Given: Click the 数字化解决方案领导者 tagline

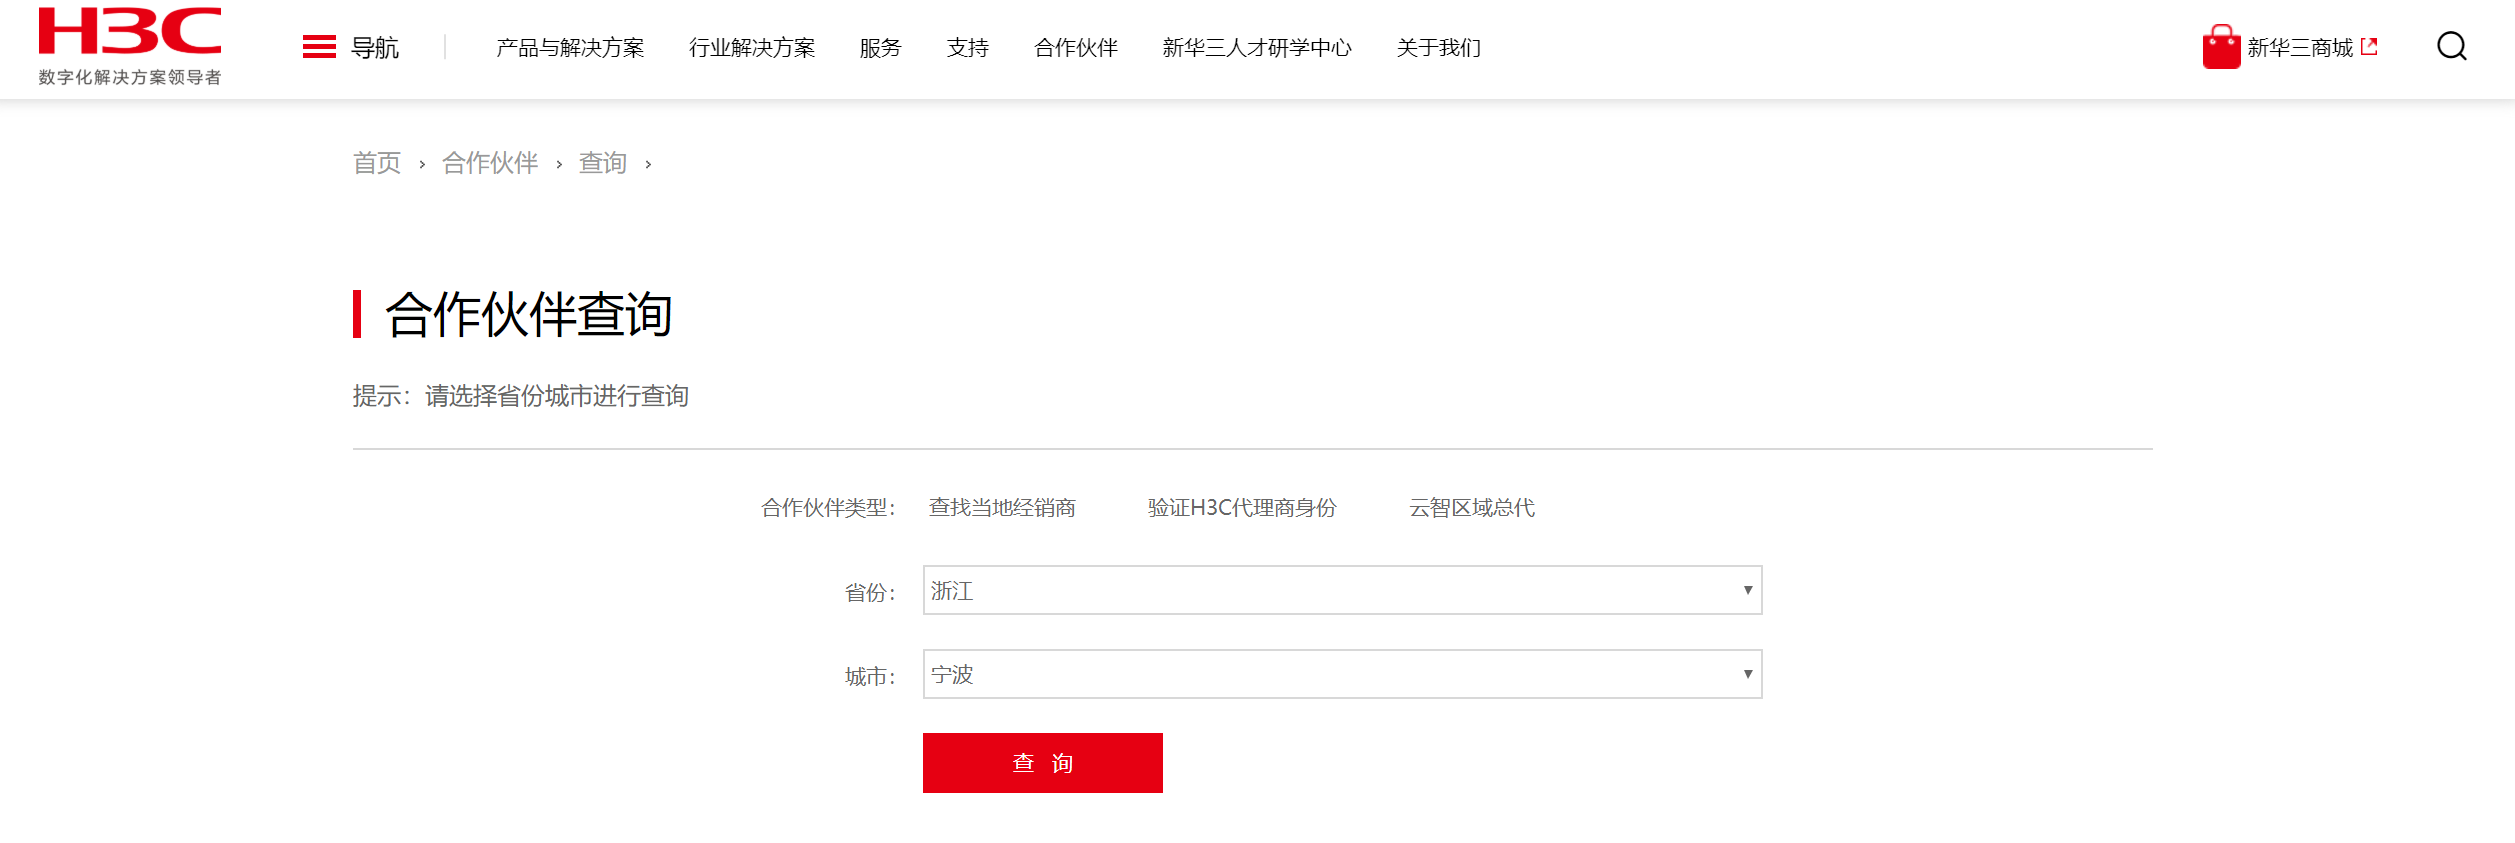Looking at the screenshot, I should point(130,77).
